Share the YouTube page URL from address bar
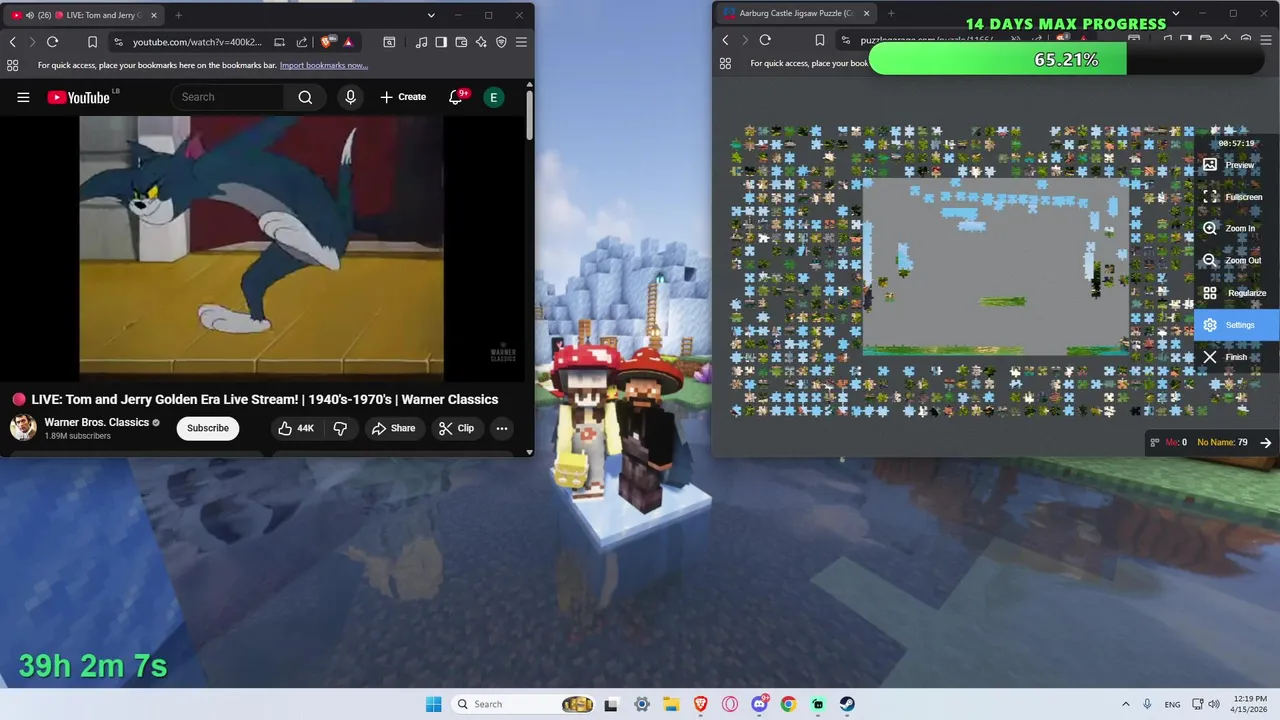This screenshot has height=720, width=1280. pyautogui.click(x=302, y=42)
